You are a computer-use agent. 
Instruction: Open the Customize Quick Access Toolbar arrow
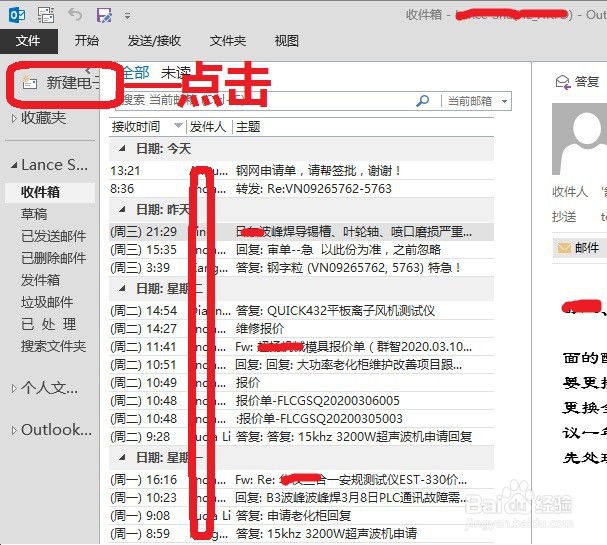(127, 16)
